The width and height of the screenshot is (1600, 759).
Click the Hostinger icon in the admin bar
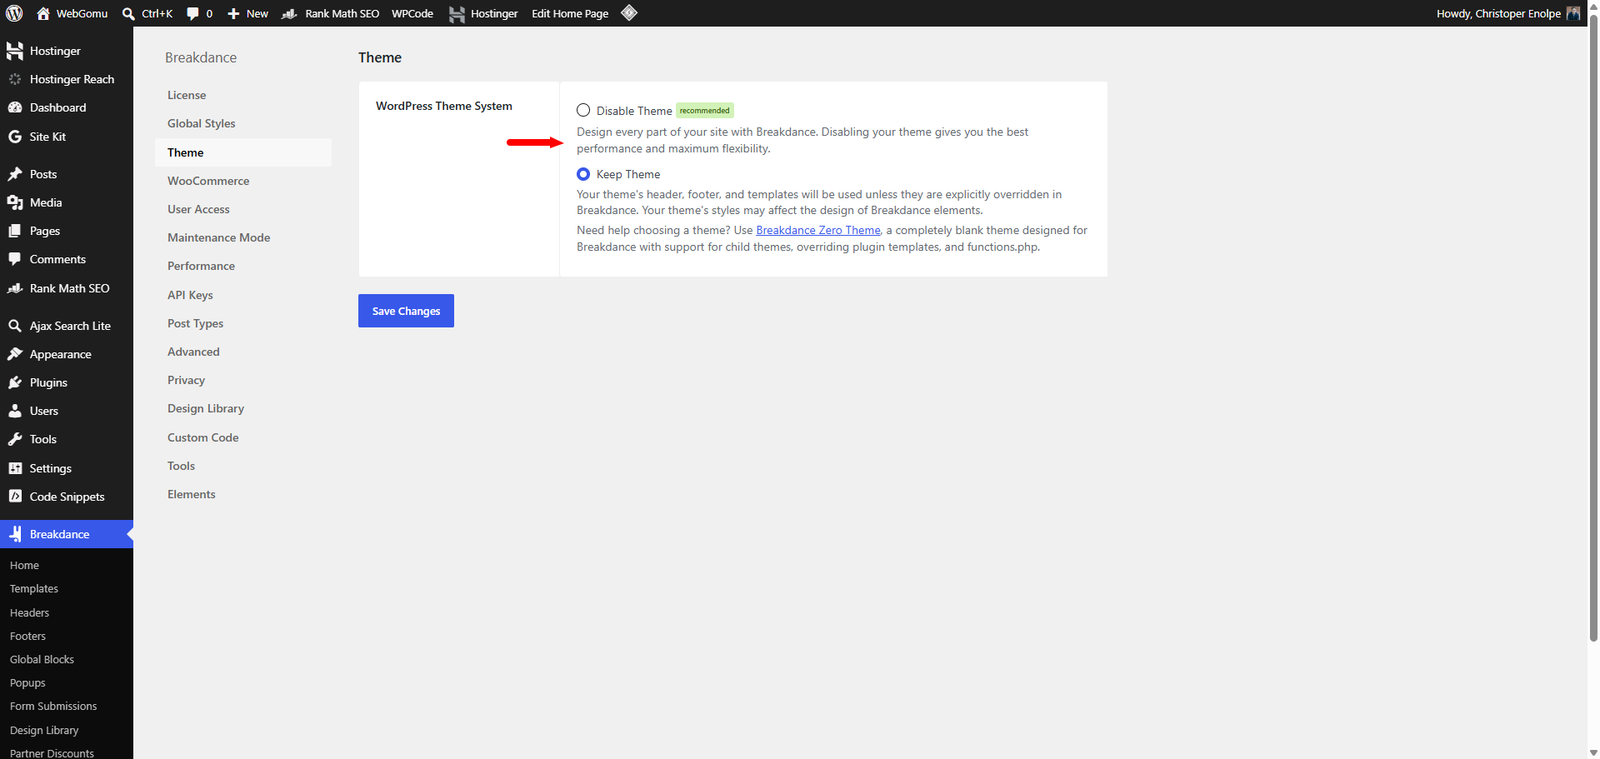(x=457, y=14)
